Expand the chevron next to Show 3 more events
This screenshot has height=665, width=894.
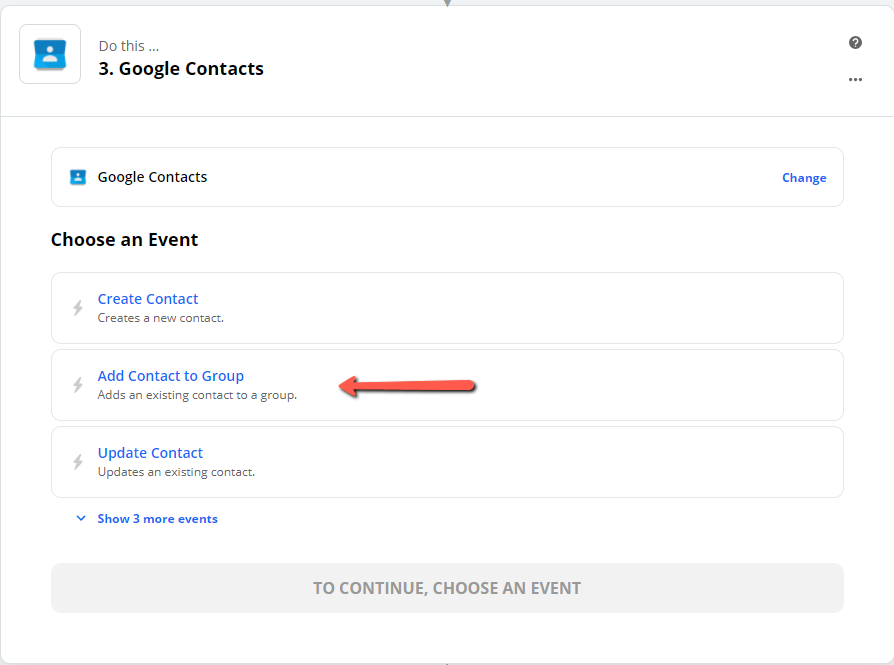pyautogui.click(x=81, y=518)
